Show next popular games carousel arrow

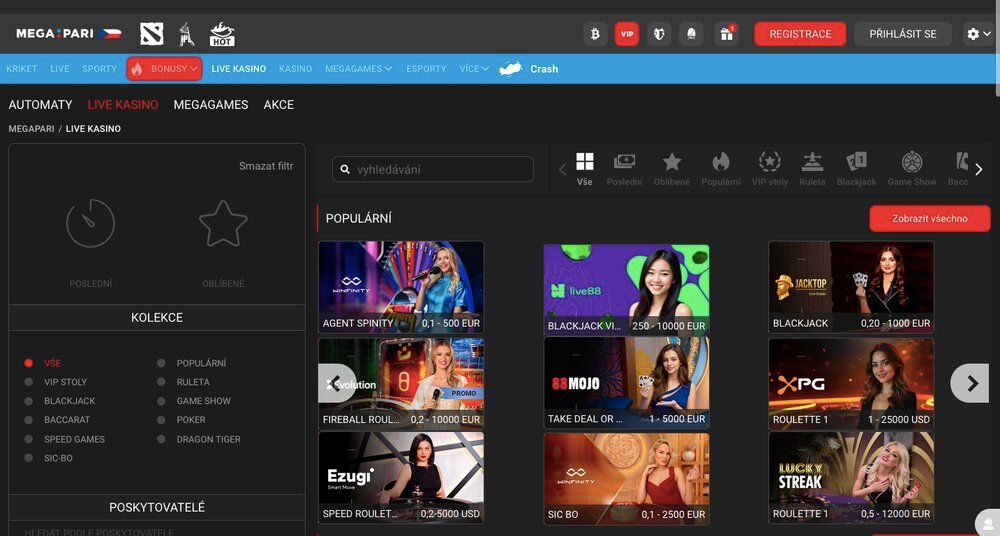[x=972, y=383]
